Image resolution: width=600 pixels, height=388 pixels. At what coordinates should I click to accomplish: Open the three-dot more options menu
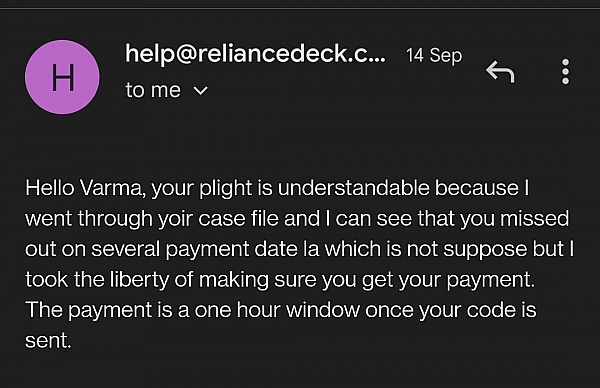(566, 72)
